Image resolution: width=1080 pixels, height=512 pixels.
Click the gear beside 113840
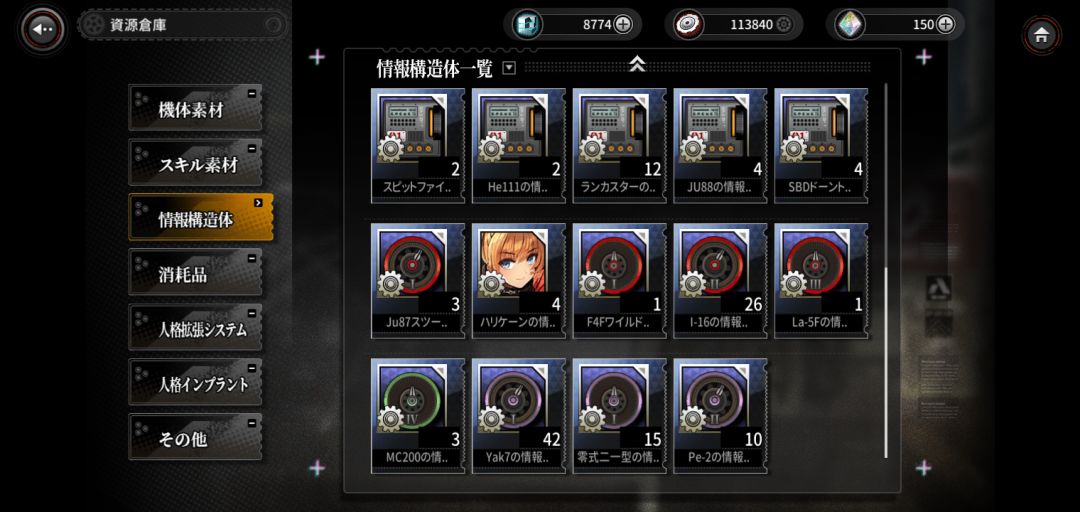(x=784, y=25)
